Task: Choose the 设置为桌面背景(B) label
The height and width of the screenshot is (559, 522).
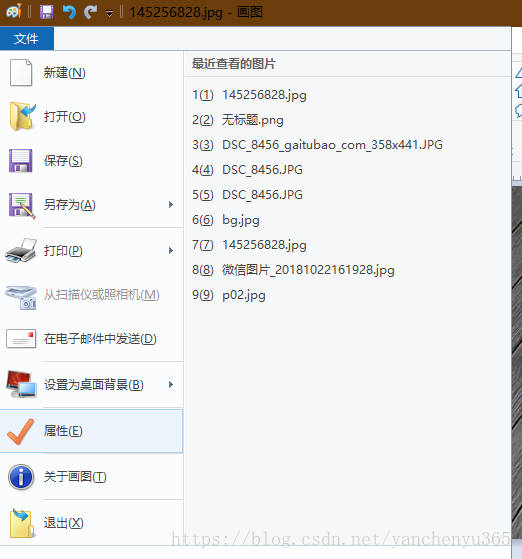Action: (94, 384)
